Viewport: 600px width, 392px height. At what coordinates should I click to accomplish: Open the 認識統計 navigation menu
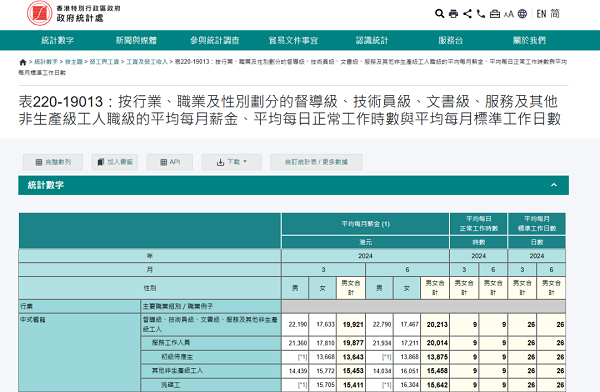tap(372, 40)
